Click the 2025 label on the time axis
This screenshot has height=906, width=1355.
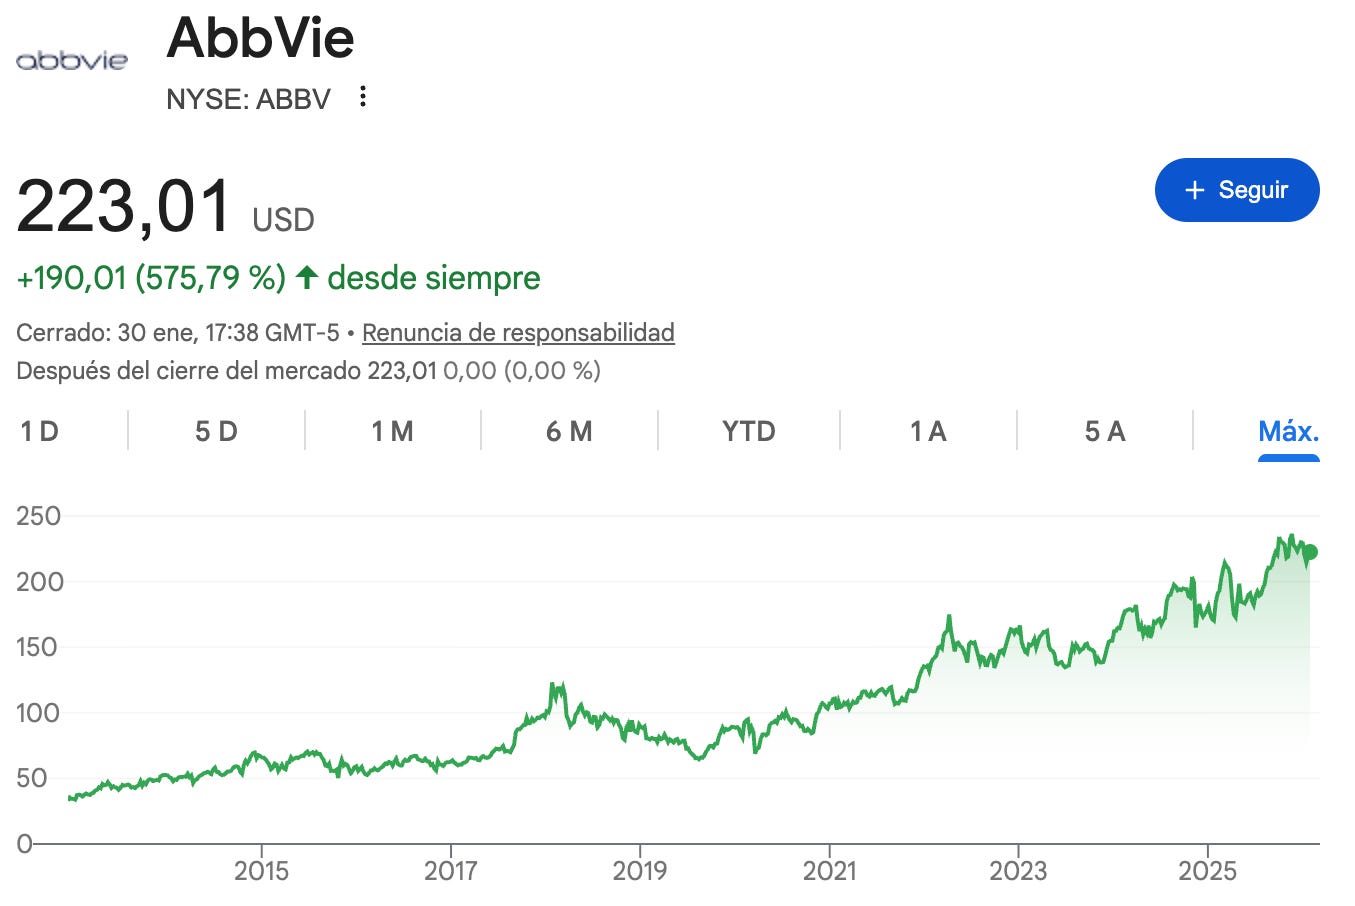[x=1208, y=871]
